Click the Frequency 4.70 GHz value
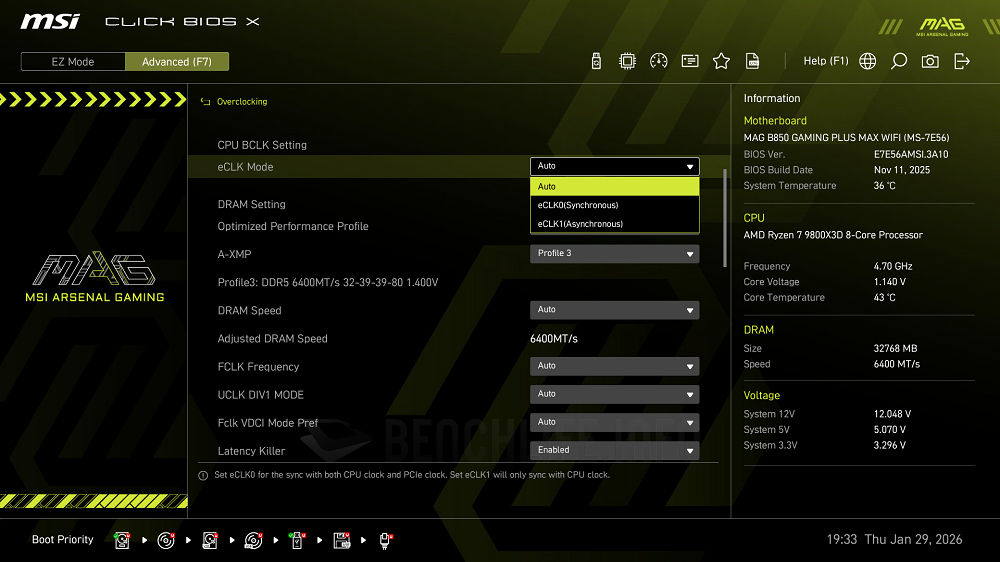The image size is (1000, 562). [893, 266]
